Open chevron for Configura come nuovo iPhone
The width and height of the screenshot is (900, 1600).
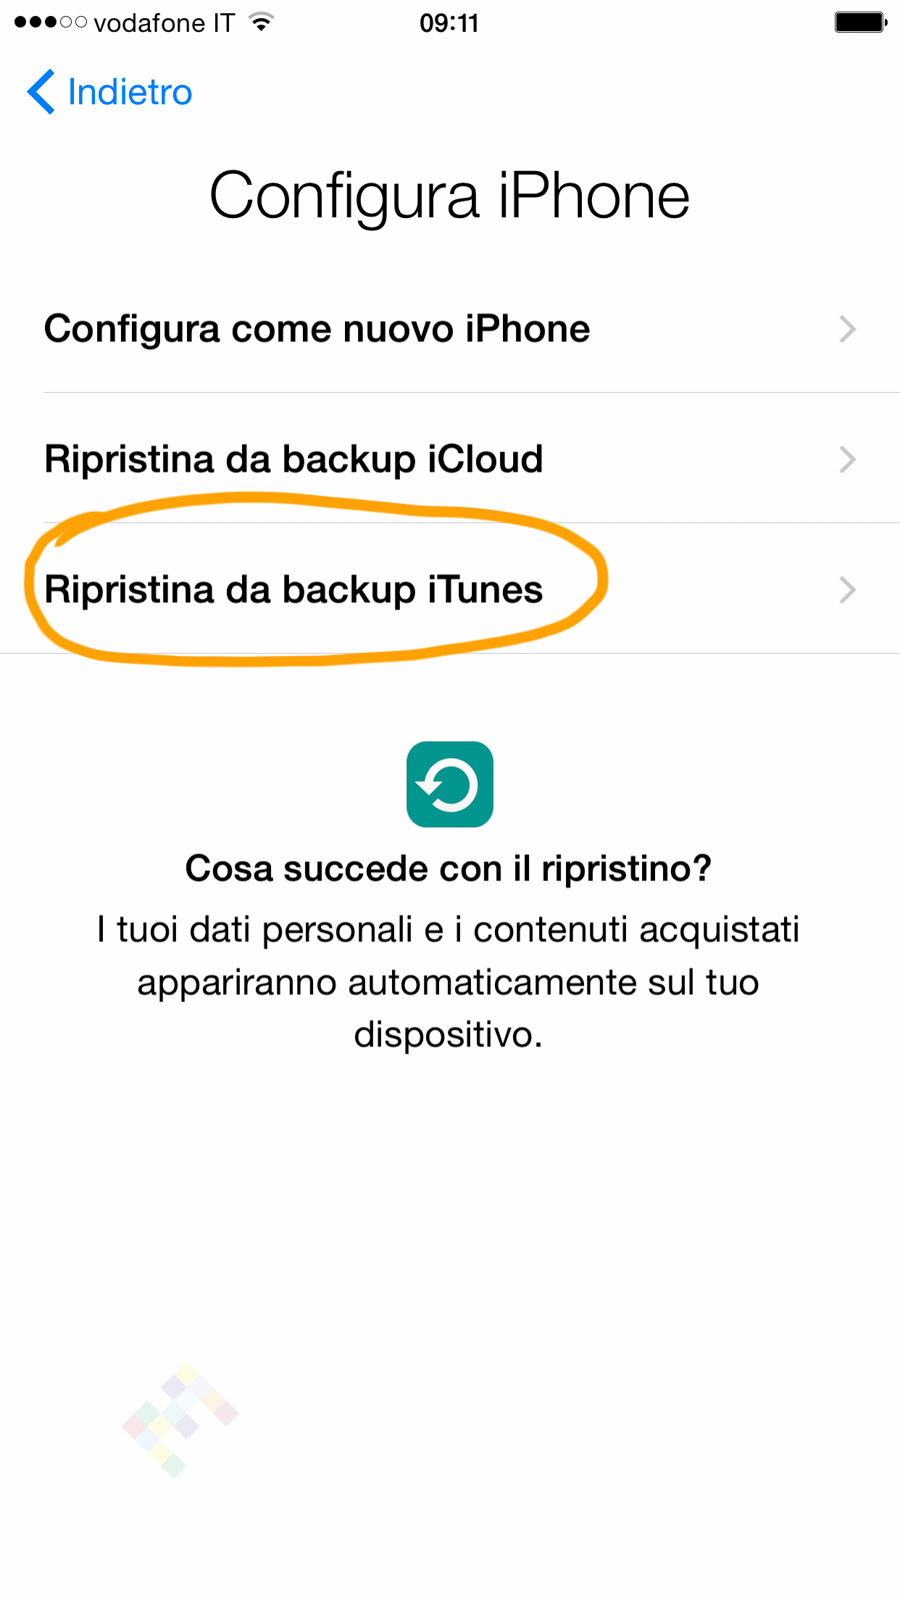[x=847, y=329]
